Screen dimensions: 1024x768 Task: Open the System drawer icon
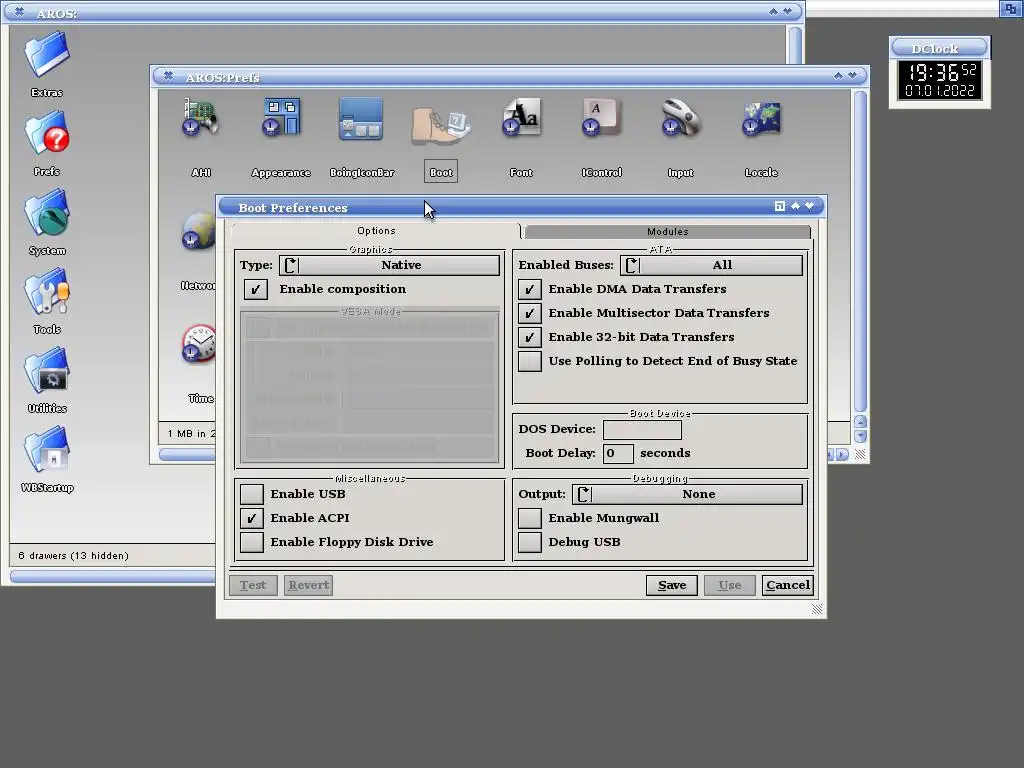pos(47,214)
